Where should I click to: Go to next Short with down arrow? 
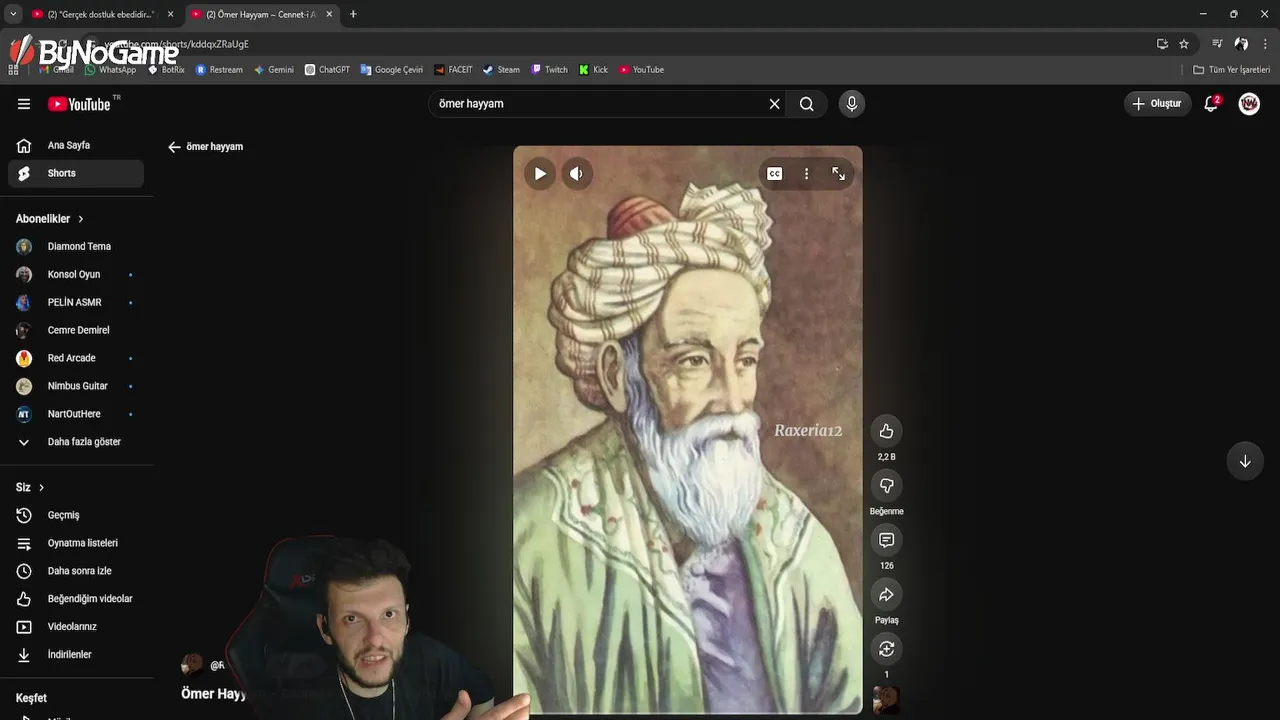coord(1245,461)
